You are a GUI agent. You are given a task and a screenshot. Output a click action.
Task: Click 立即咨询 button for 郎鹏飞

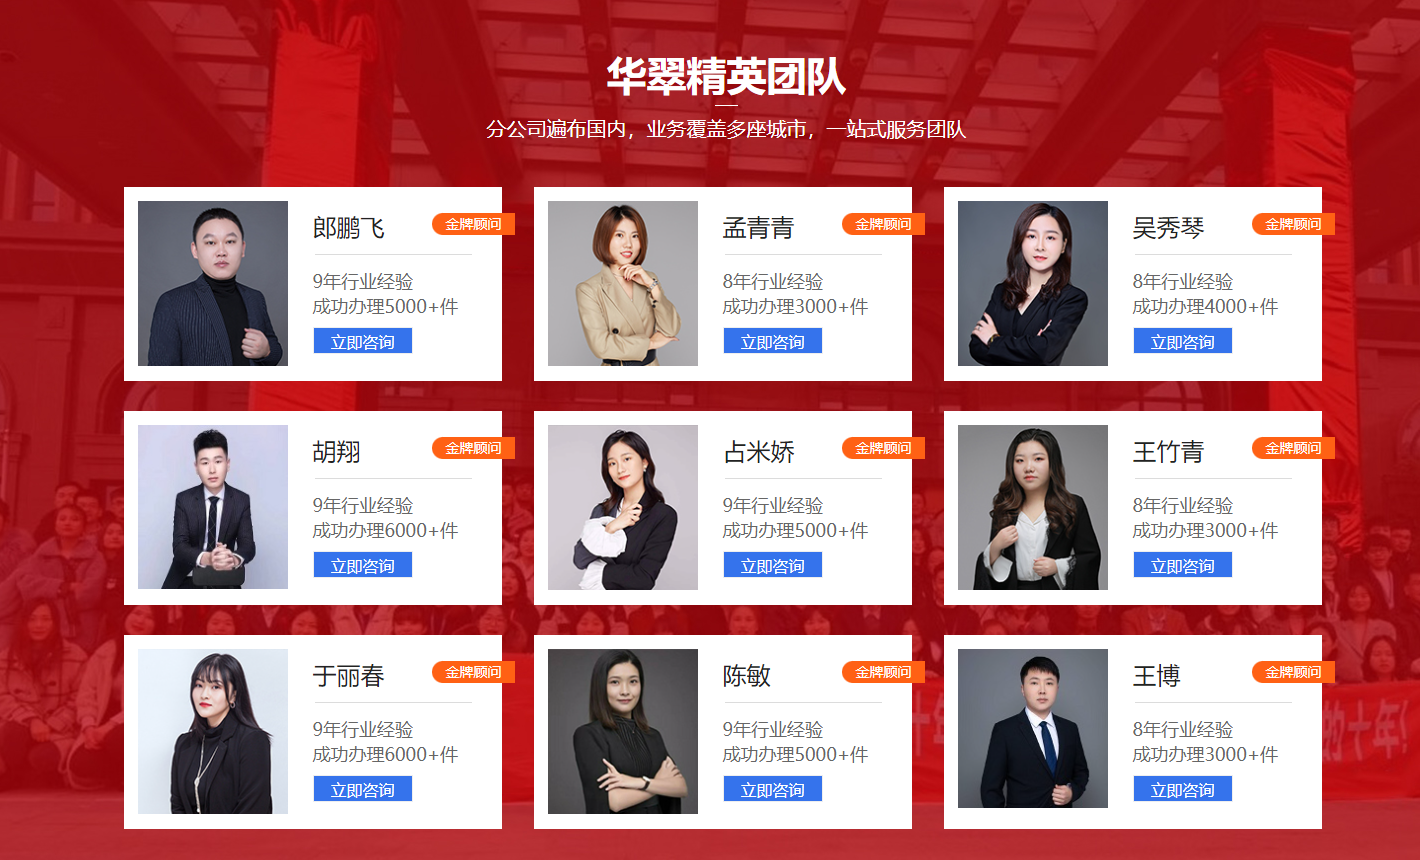coord(363,342)
